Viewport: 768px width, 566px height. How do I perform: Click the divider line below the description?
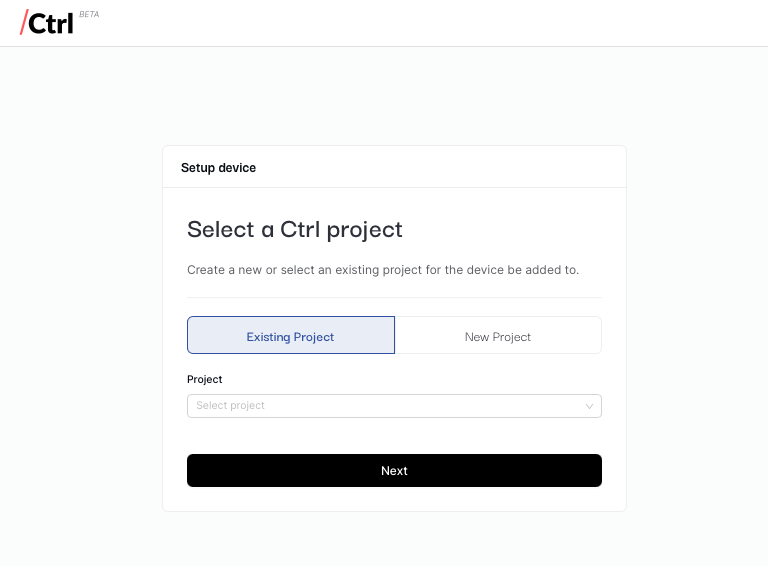click(x=394, y=298)
